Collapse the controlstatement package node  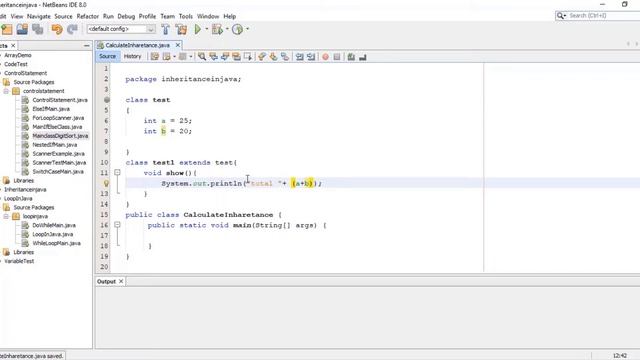point(6,91)
